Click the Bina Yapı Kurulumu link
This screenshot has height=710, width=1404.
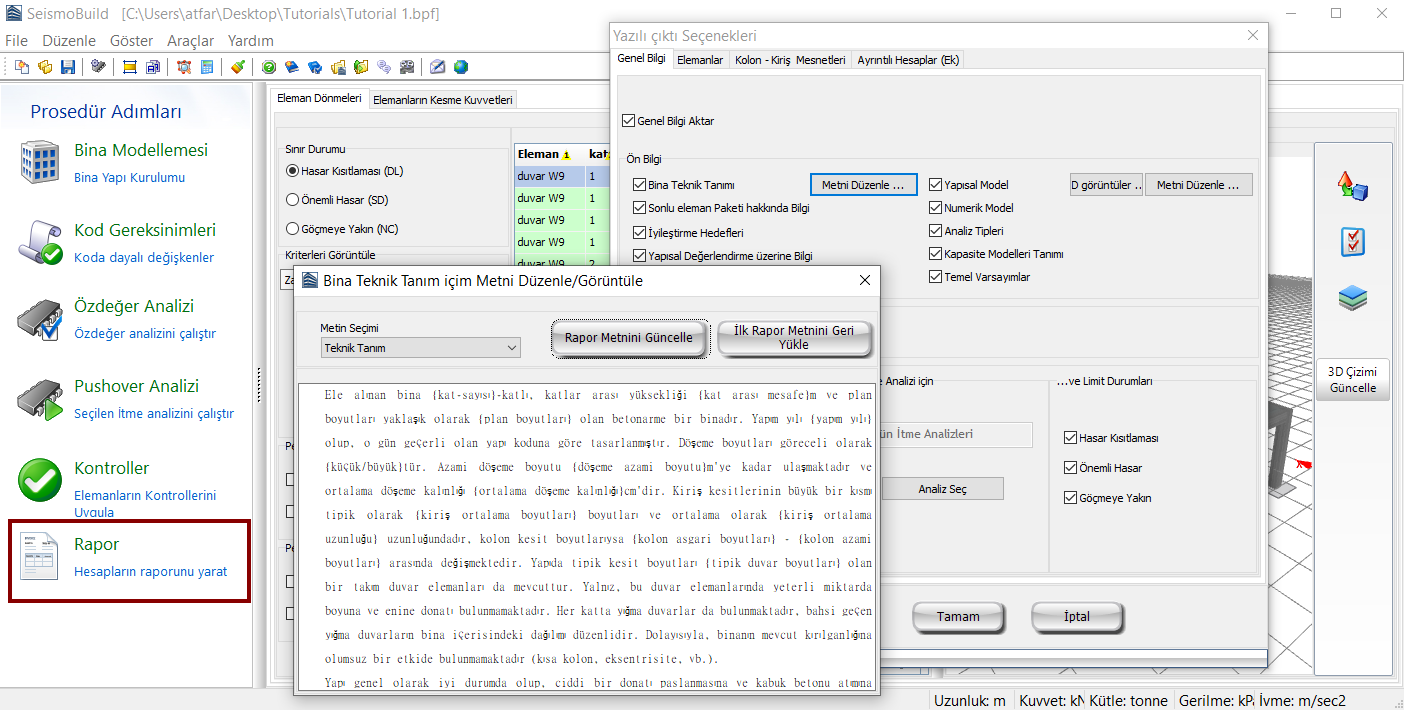129,178
